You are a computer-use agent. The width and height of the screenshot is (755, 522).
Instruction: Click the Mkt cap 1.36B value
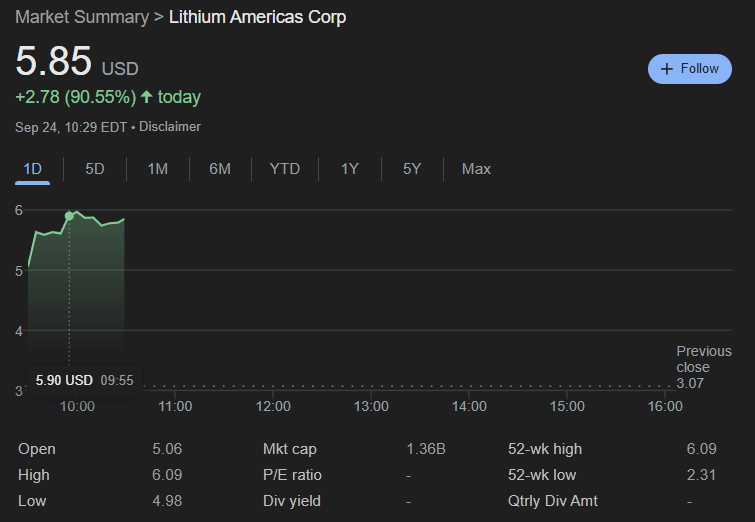(x=426, y=449)
